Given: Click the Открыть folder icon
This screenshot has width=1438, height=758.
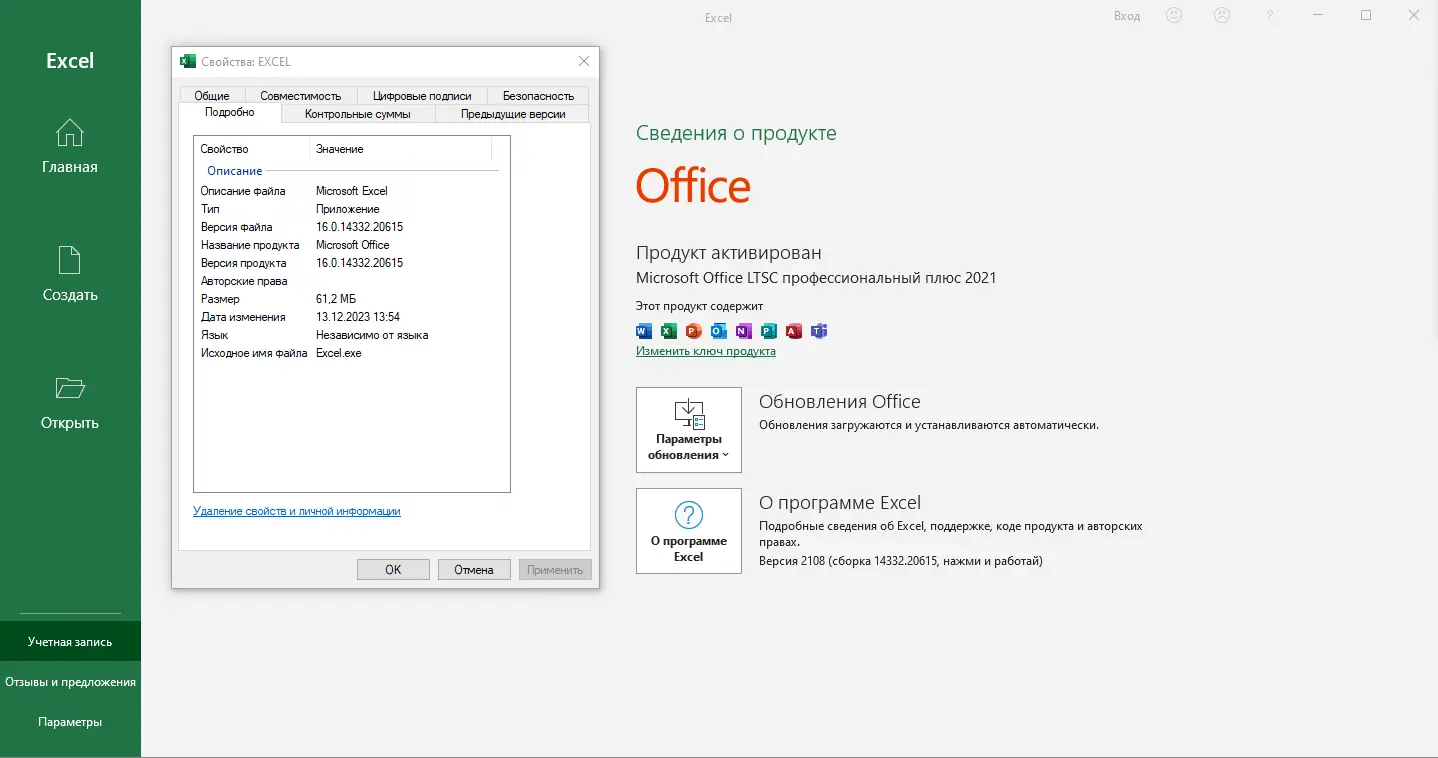Looking at the screenshot, I should 70,388.
